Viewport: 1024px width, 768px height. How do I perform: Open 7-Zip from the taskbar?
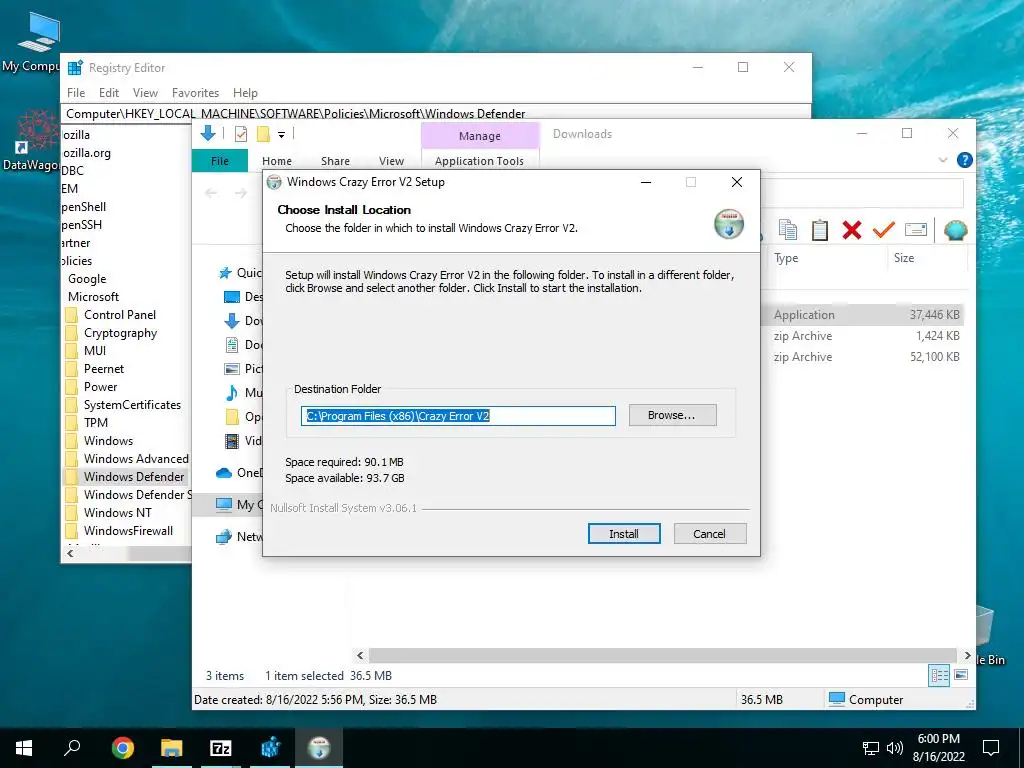(221, 748)
